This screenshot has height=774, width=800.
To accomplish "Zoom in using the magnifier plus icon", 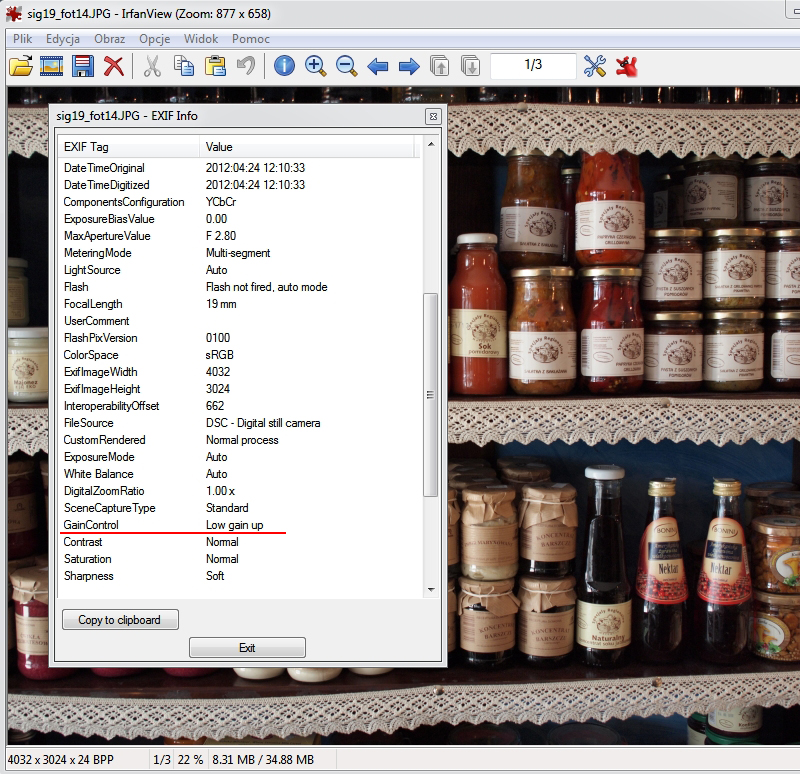I will click(316, 66).
